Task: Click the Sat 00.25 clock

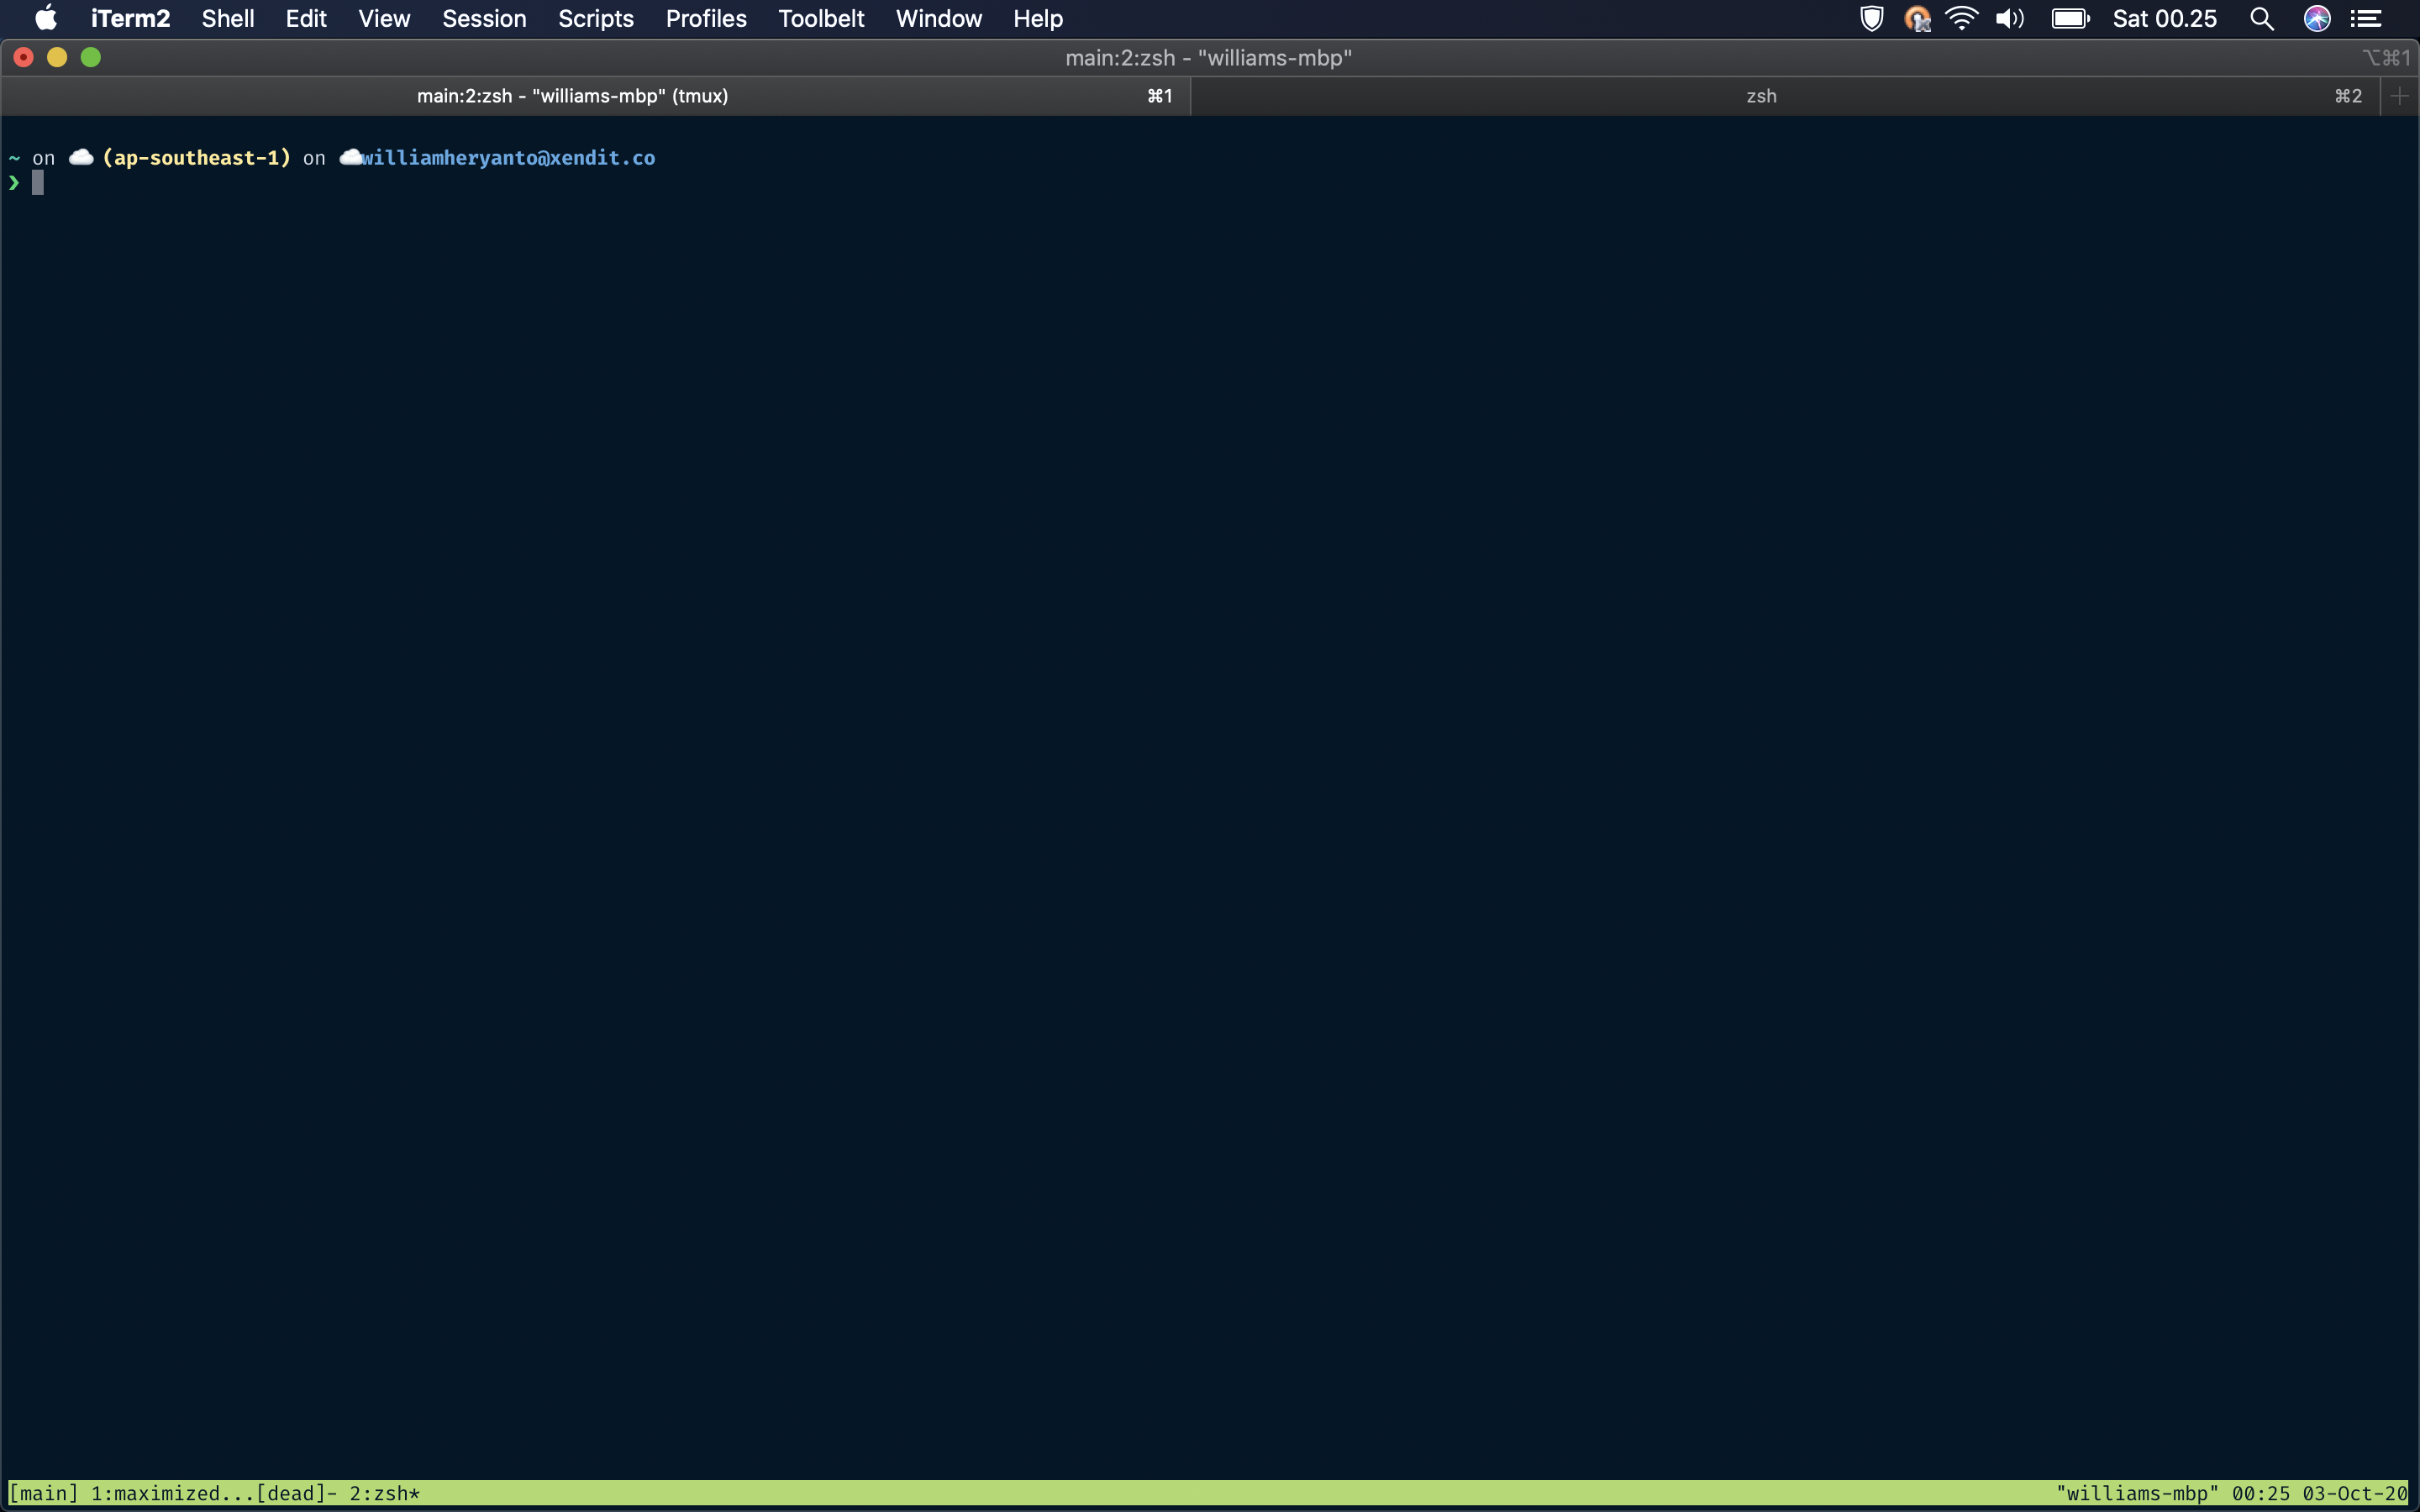Action: click(2165, 18)
